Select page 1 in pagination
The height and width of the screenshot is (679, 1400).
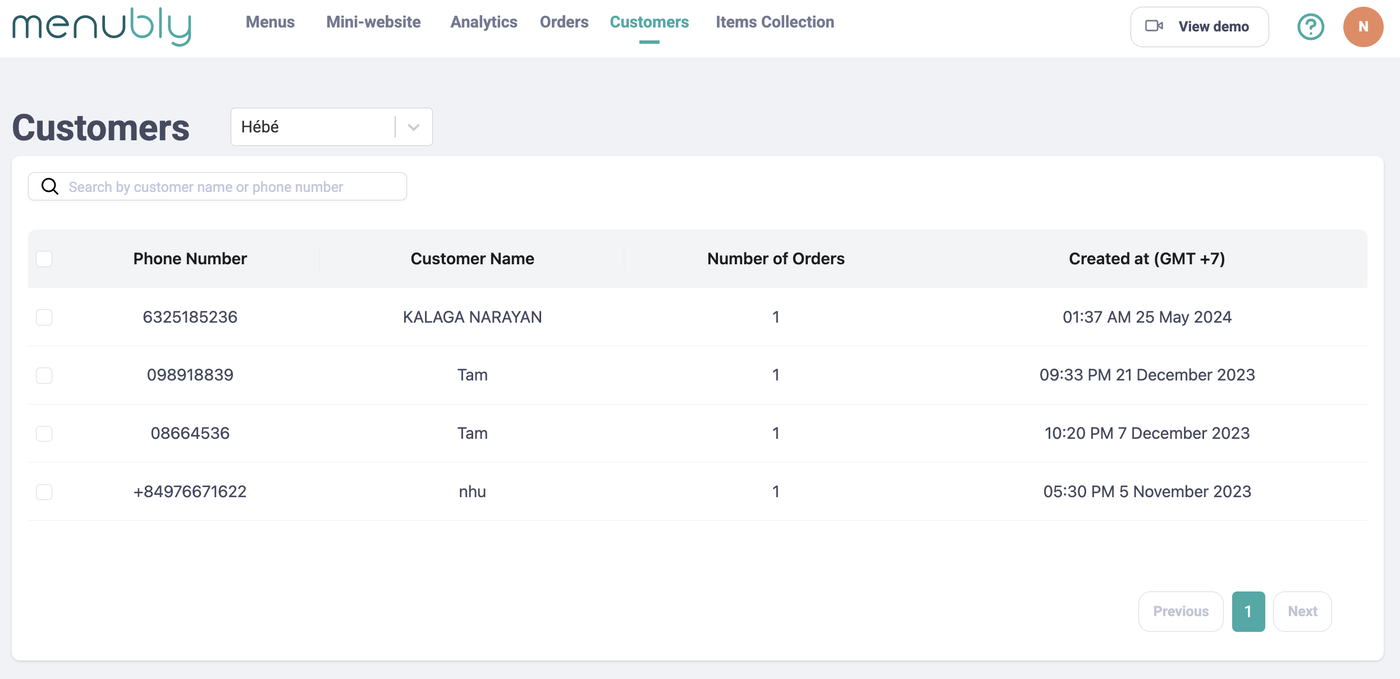(x=1248, y=611)
